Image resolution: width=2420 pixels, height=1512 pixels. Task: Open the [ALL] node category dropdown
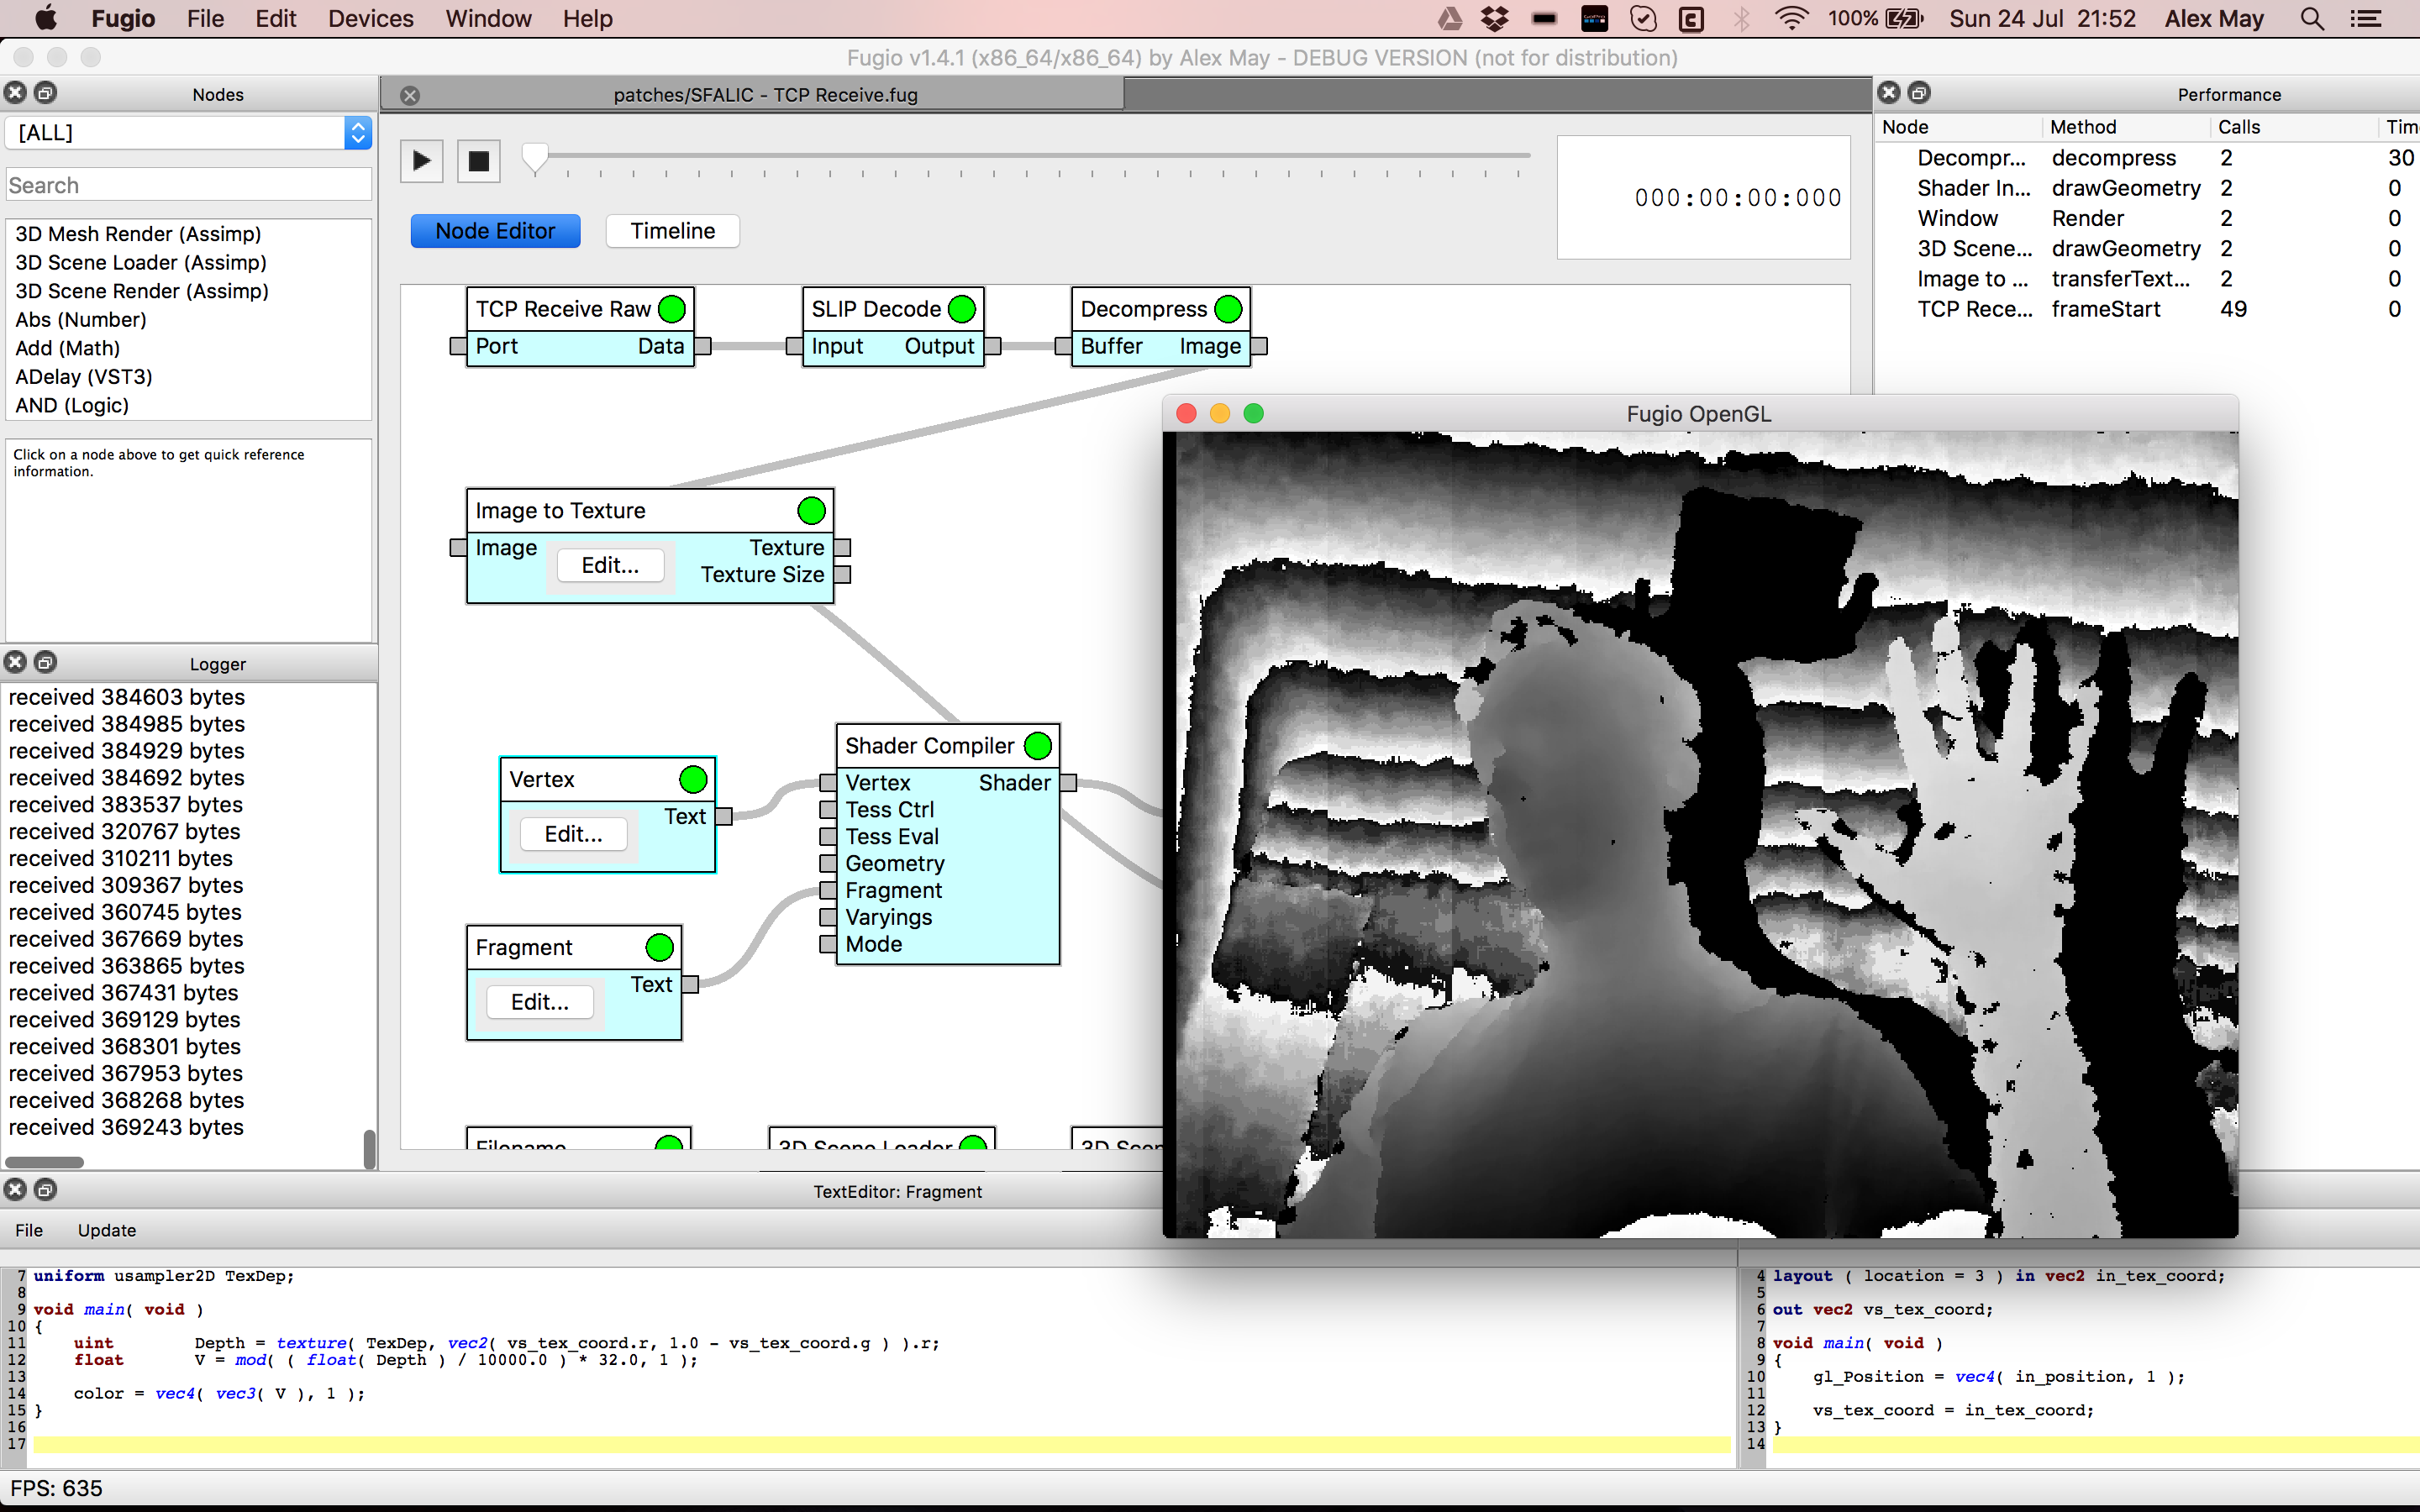click(189, 132)
